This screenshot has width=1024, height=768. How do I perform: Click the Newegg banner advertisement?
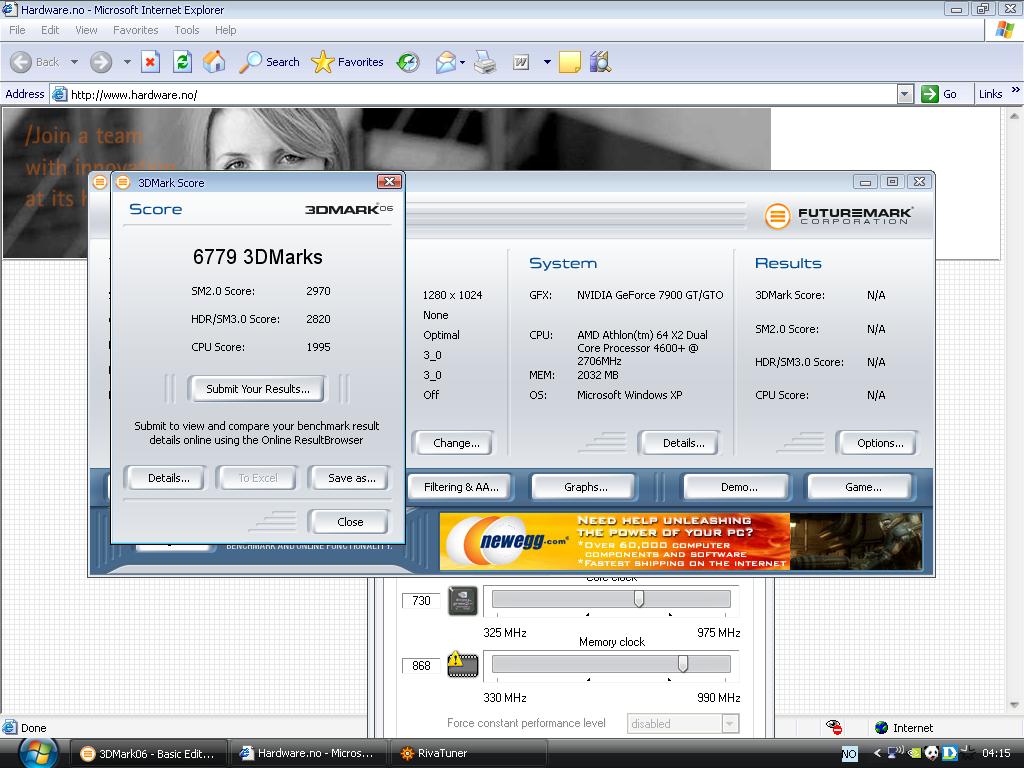click(680, 541)
